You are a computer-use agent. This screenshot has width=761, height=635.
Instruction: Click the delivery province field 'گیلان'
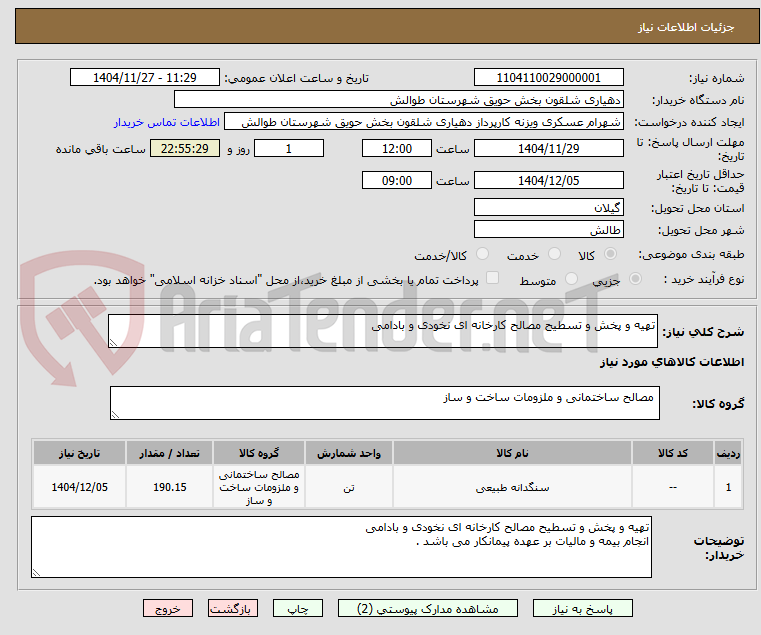tap(548, 208)
